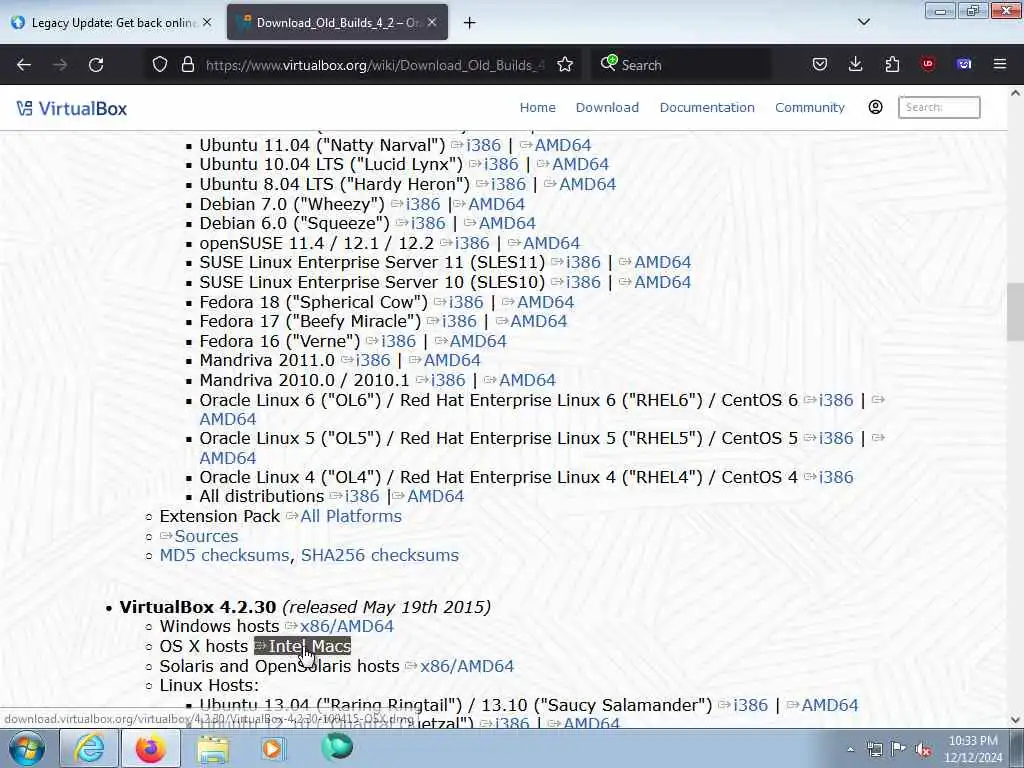The image size is (1024, 768).
Task: Close the Legacy Update tab
Action: (207, 22)
